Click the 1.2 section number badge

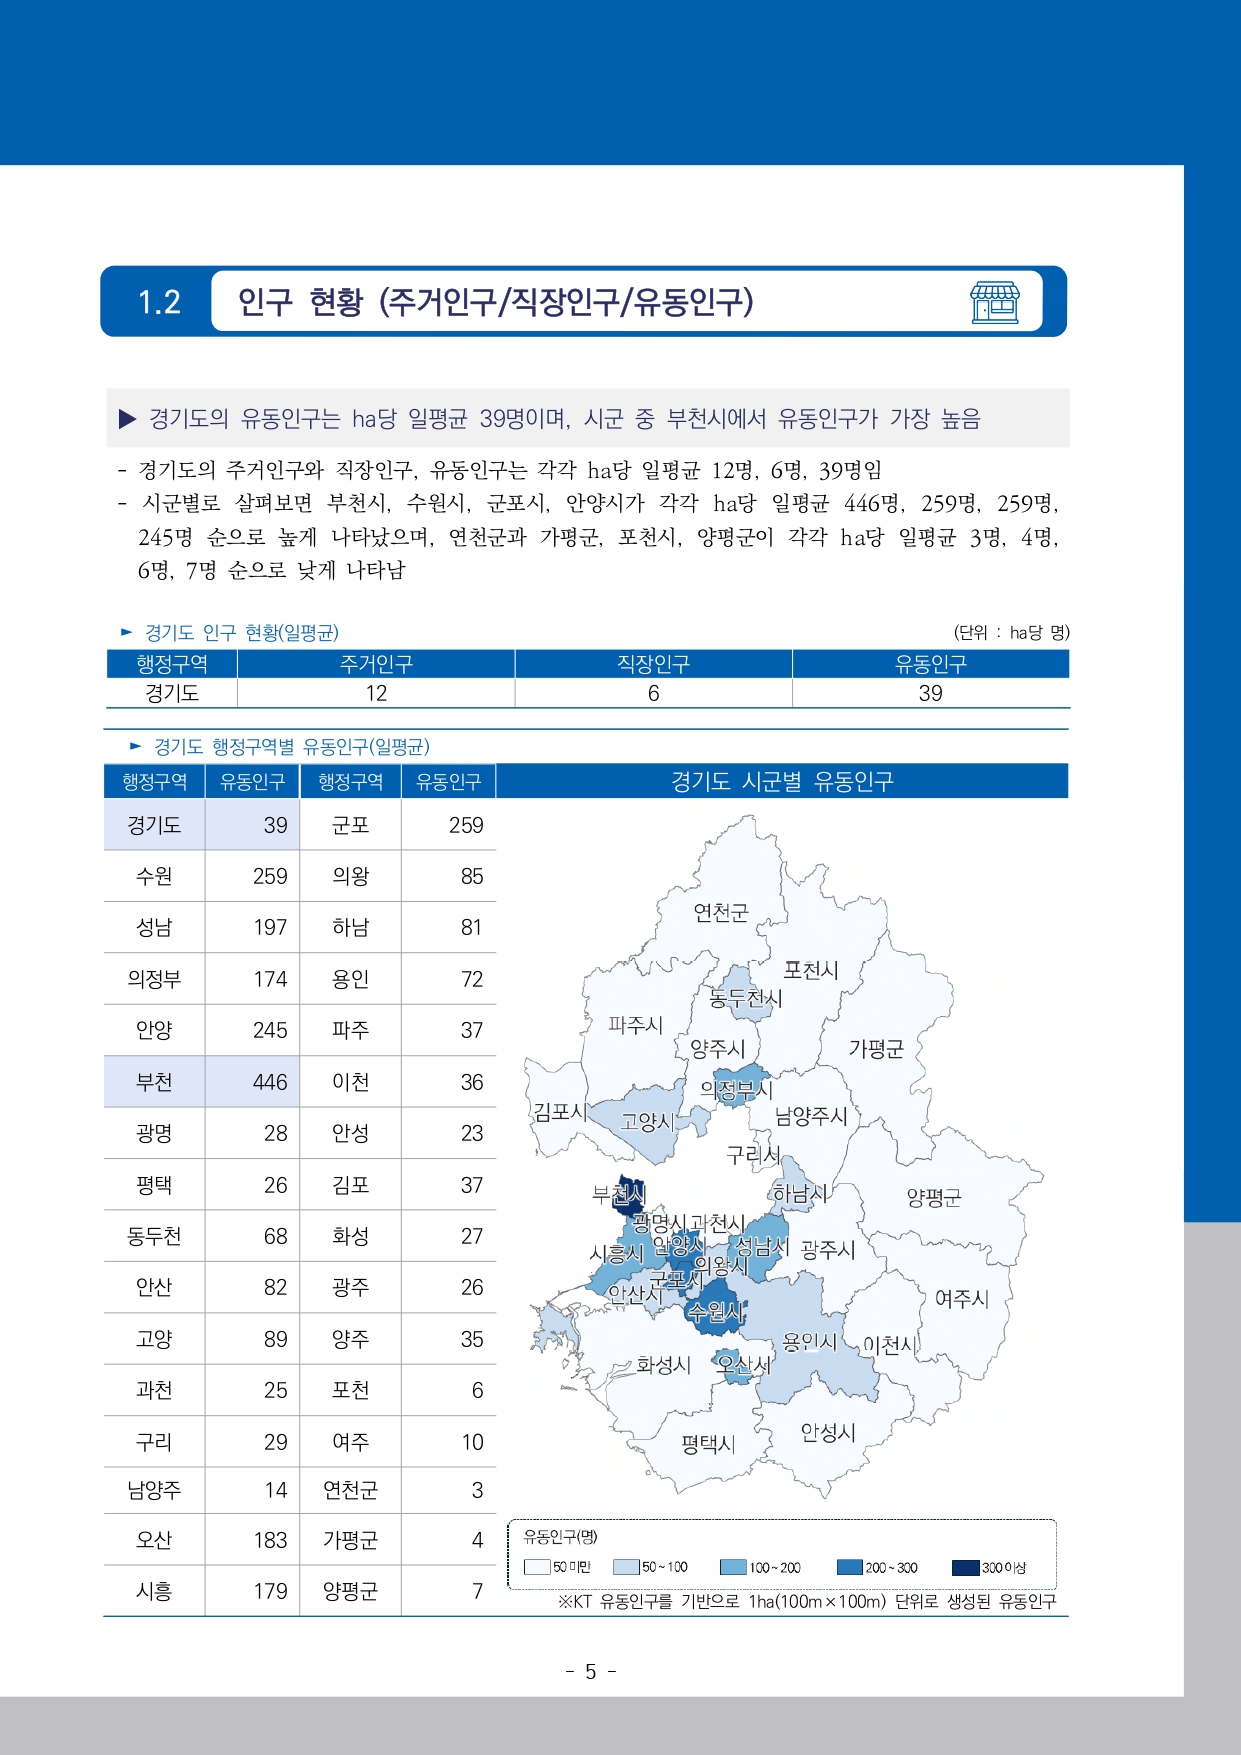point(159,302)
